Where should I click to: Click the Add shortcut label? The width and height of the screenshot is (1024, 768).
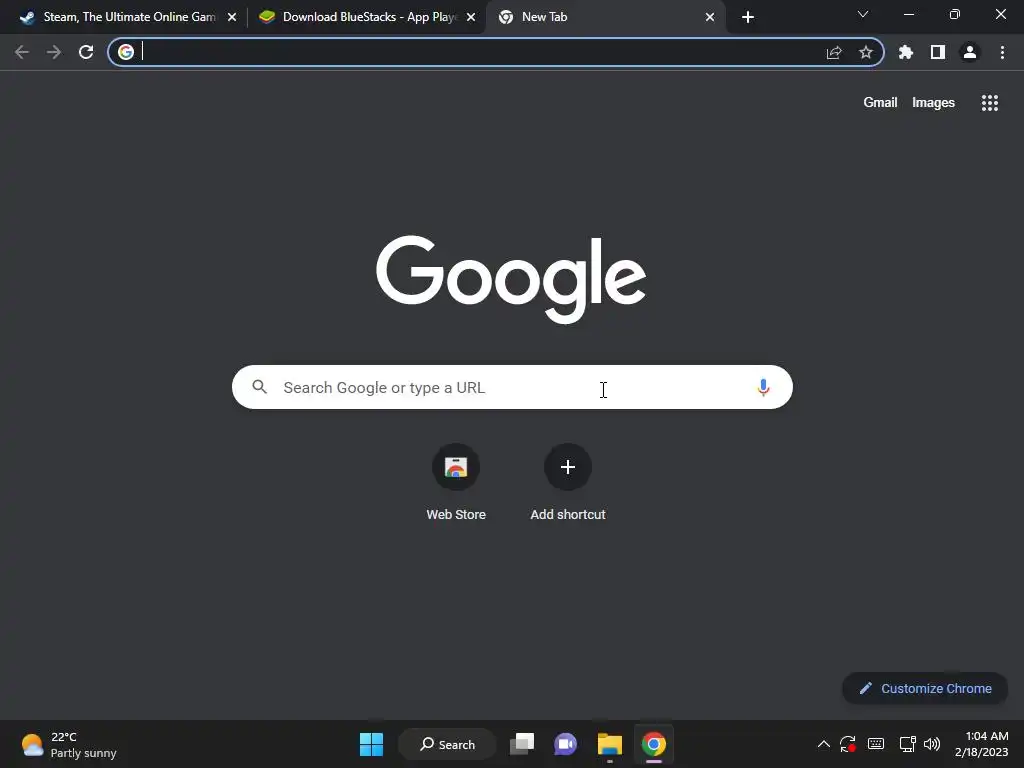pyautogui.click(x=568, y=515)
